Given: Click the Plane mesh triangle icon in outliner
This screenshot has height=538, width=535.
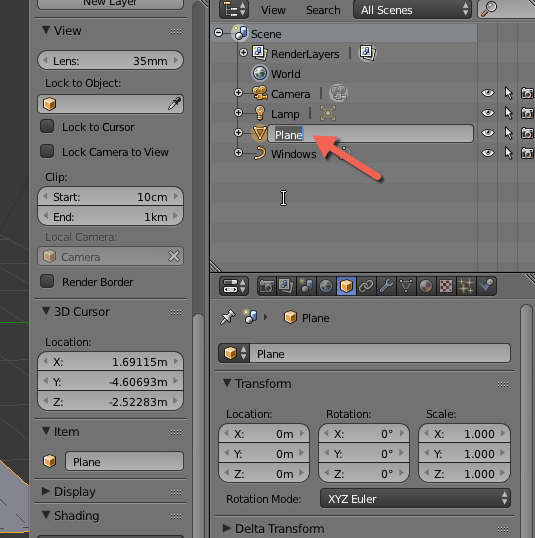Looking at the screenshot, I should click(x=260, y=133).
